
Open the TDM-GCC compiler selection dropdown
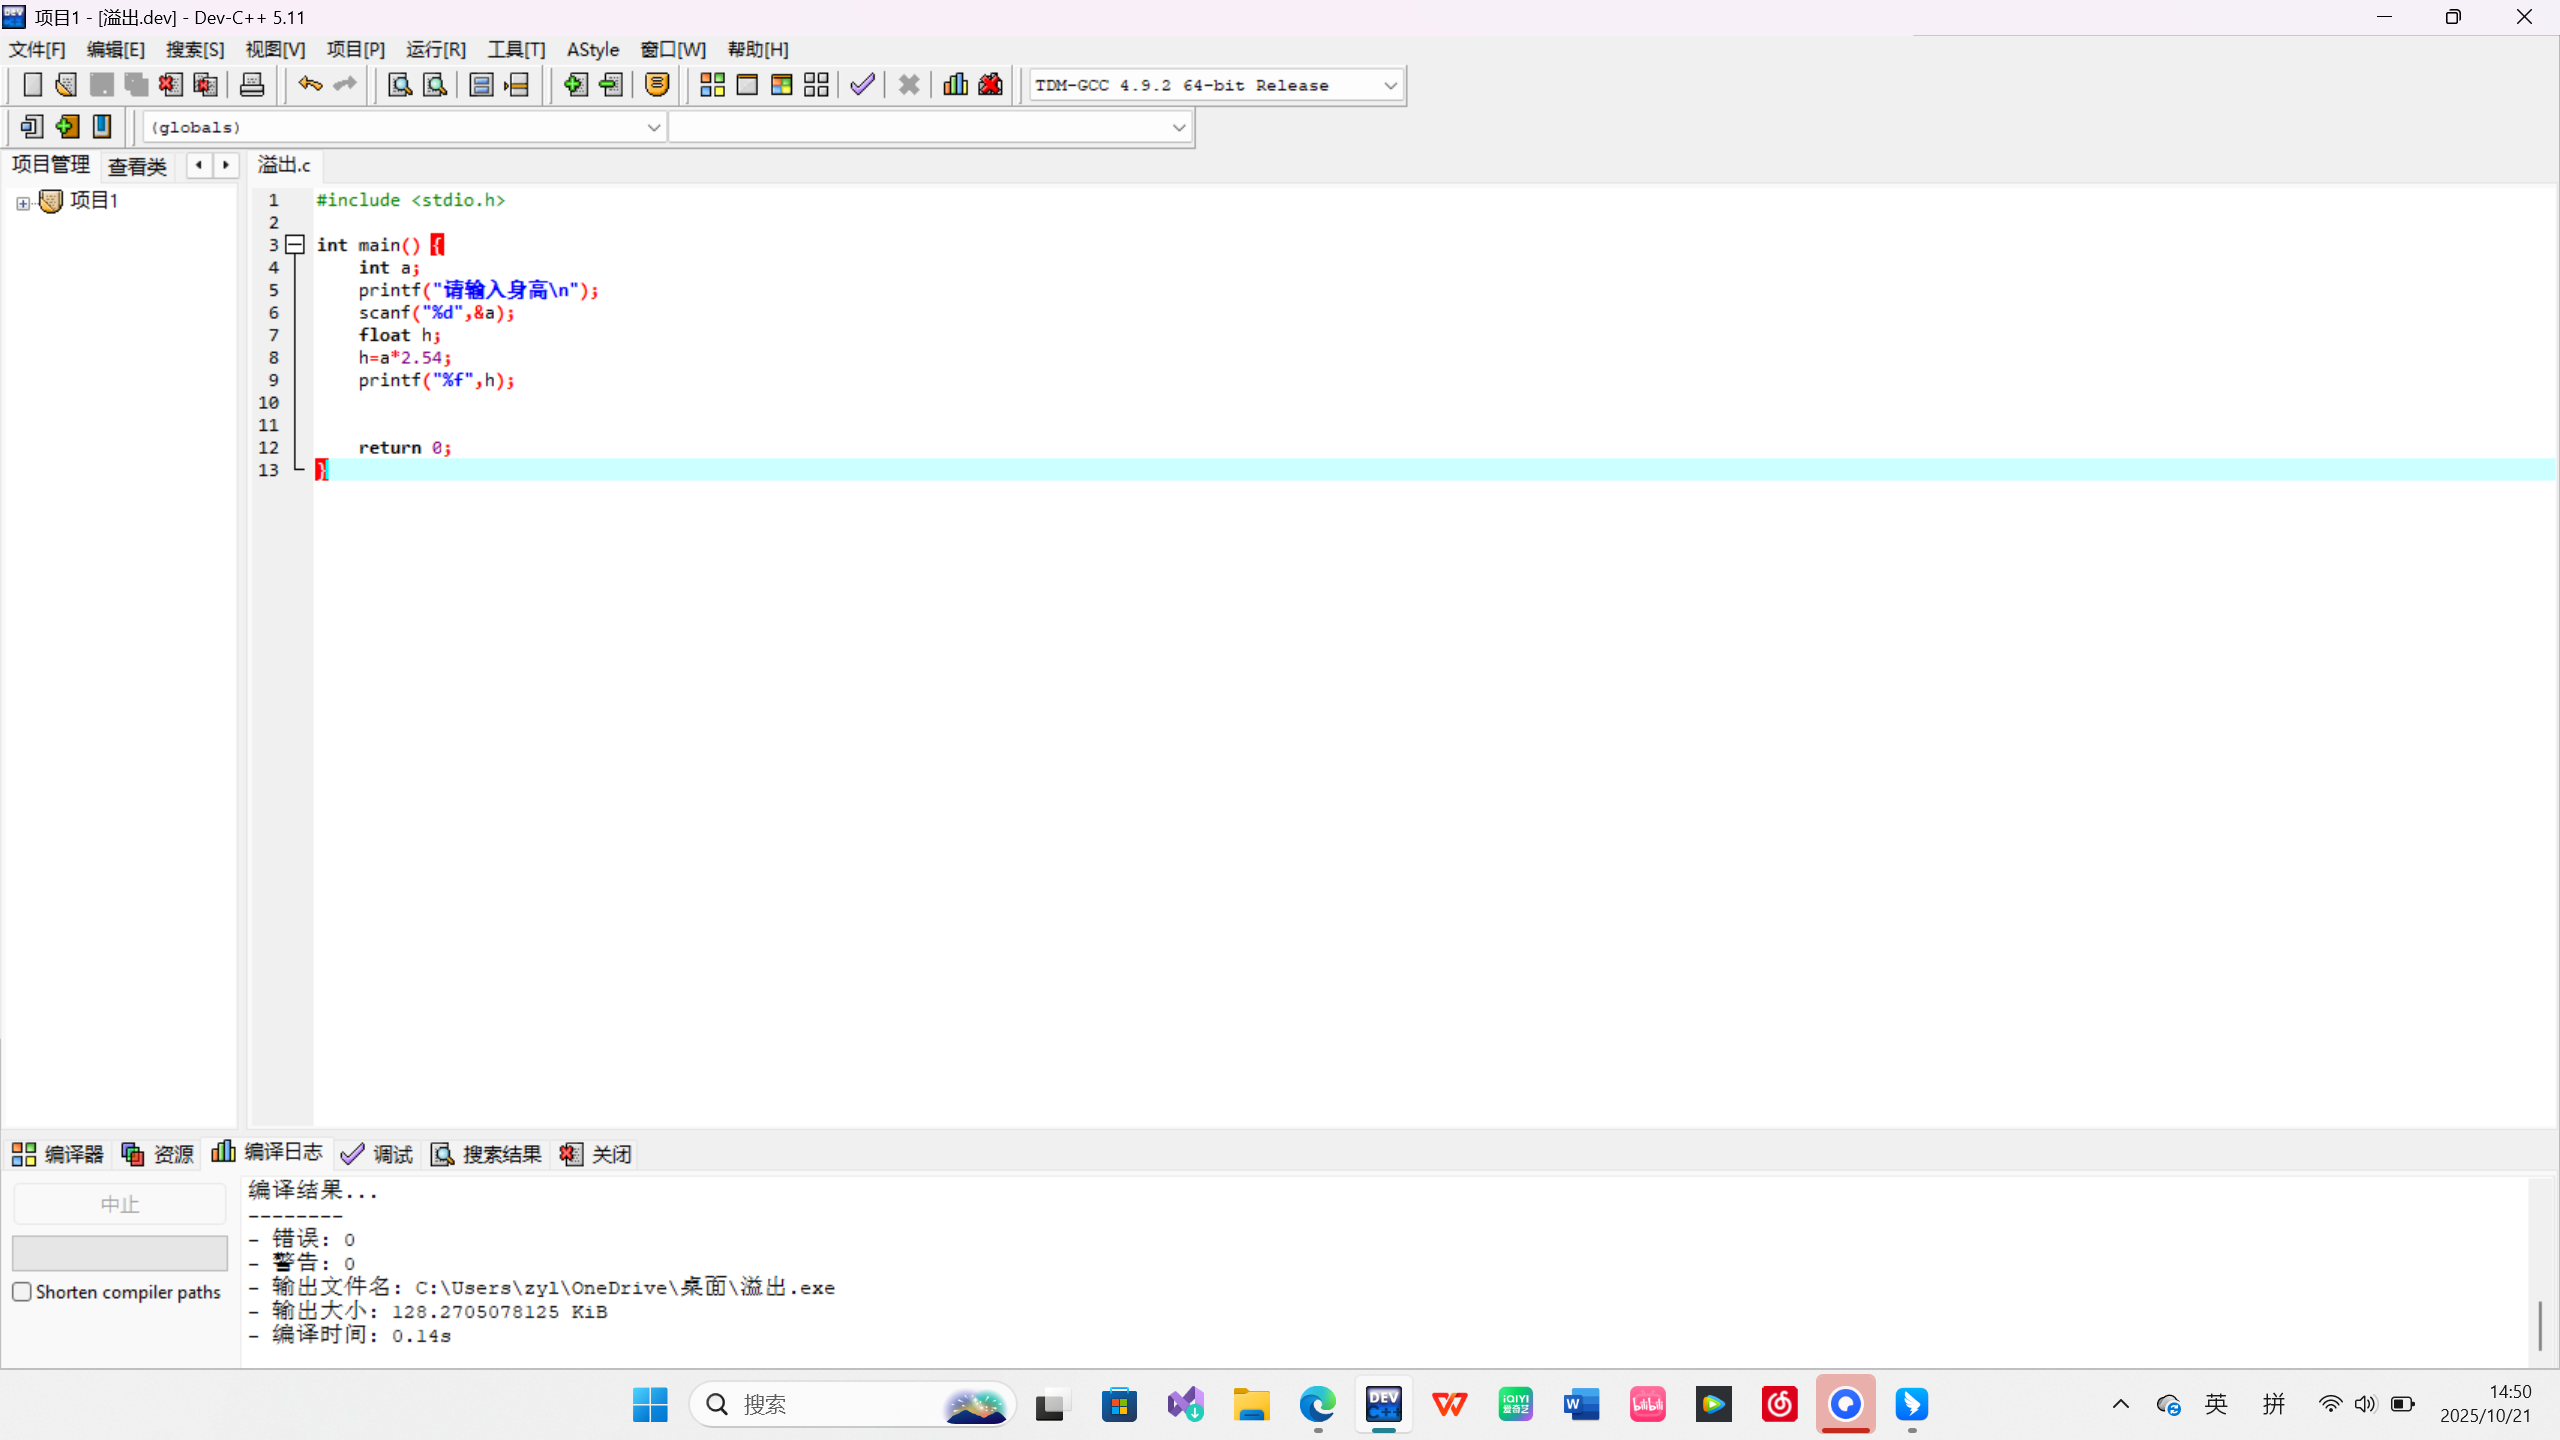(x=1390, y=86)
